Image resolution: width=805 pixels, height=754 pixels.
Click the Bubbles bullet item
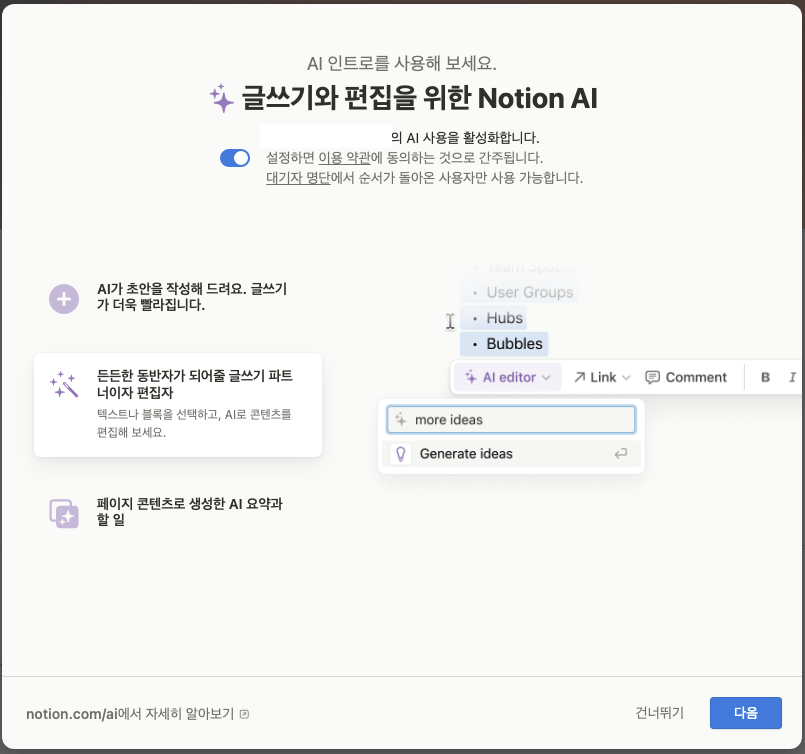(504, 343)
